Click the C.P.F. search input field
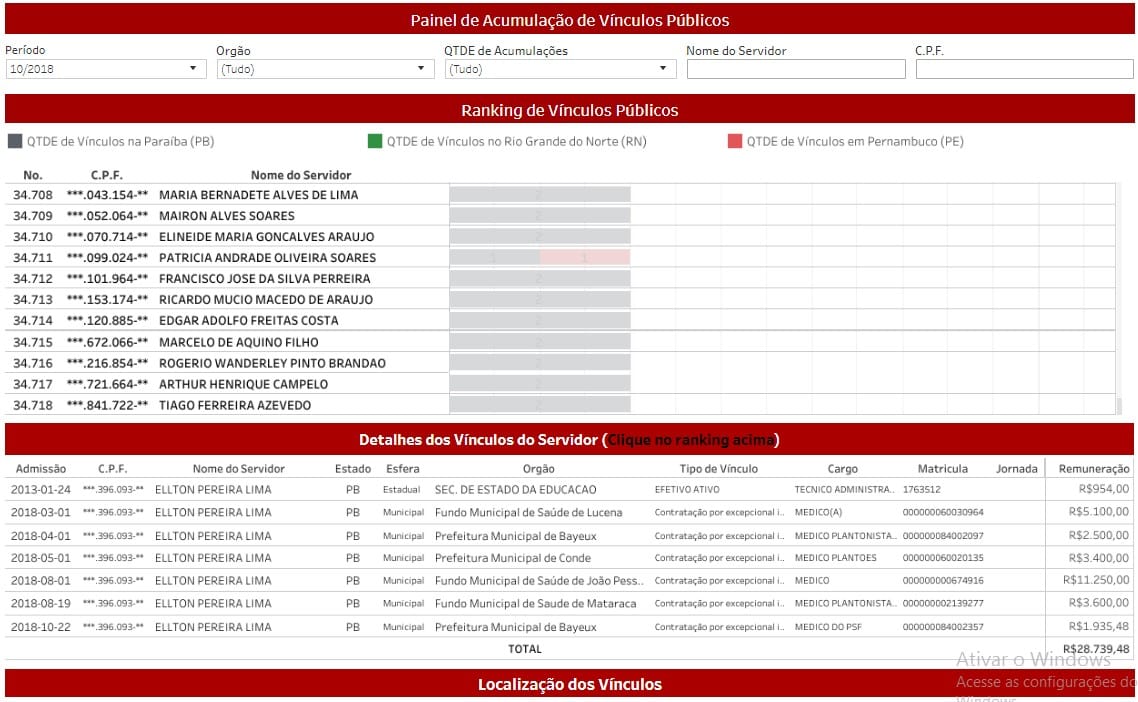This screenshot has width=1138, height=702. pyautogui.click(x=1024, y=69)
